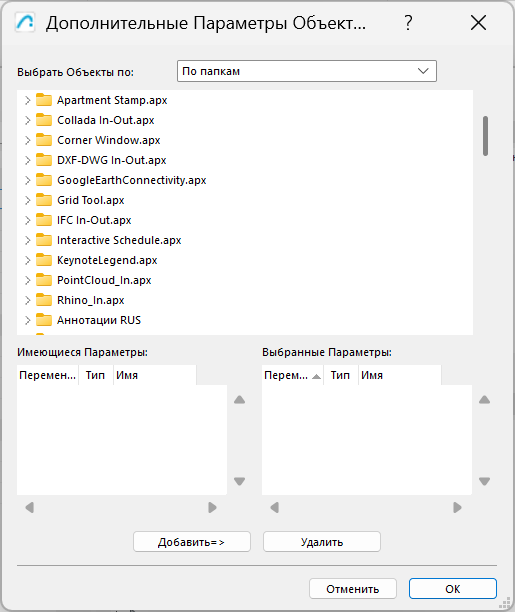Click left arrow under Имеющиеся Параметры list

pos(30,507)
